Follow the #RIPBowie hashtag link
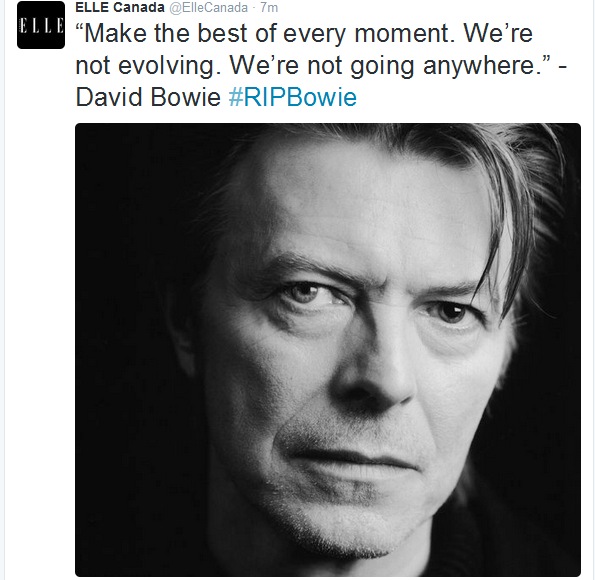 293,97
